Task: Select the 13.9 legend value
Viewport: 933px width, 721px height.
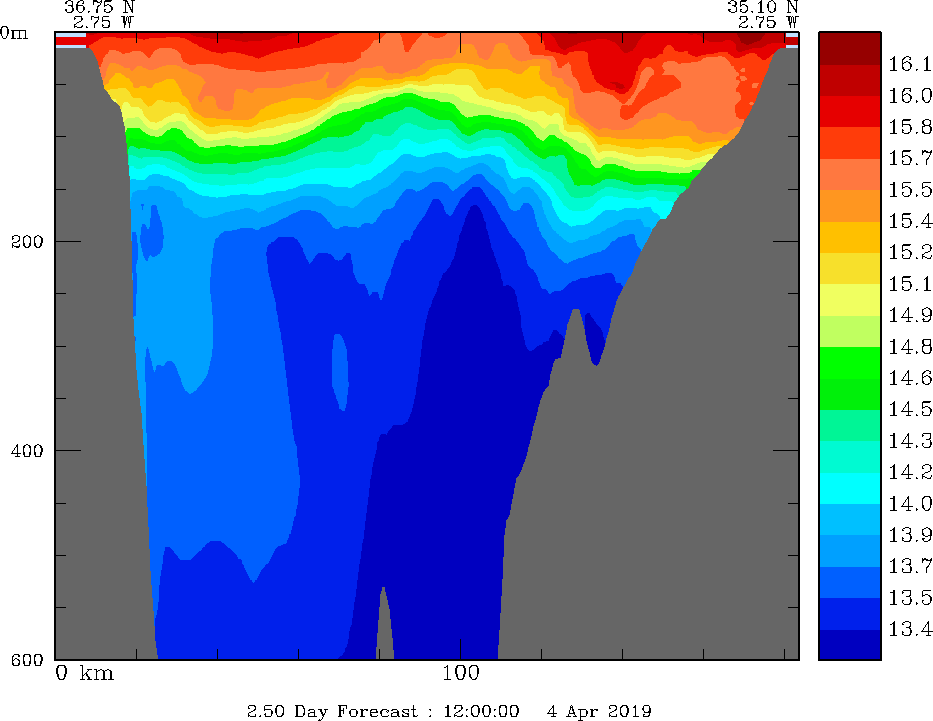Action: pos(910,535)
